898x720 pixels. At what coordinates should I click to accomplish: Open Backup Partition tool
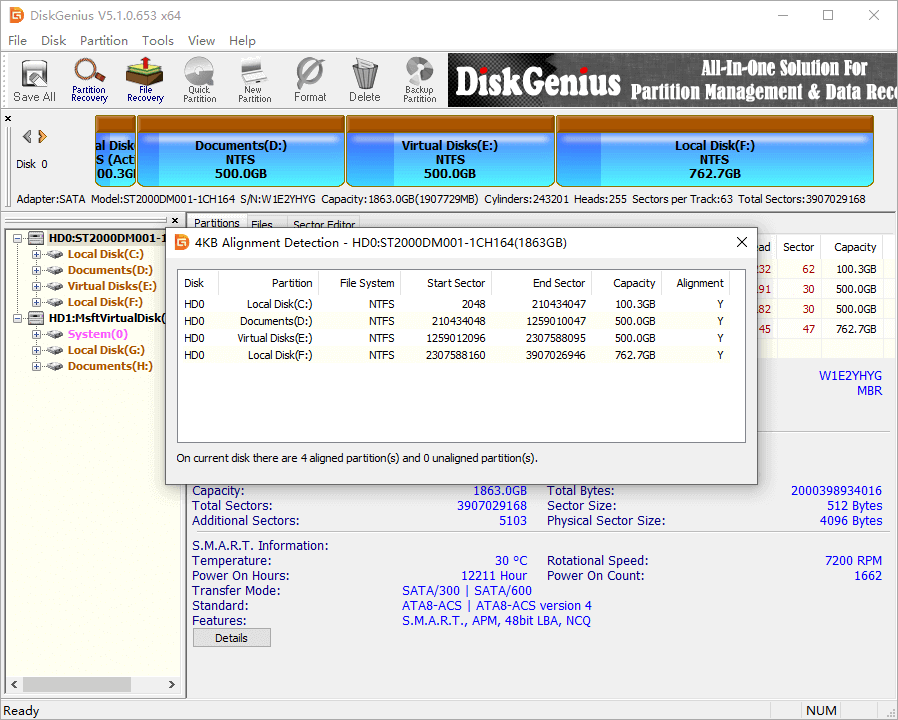point(419,80)
